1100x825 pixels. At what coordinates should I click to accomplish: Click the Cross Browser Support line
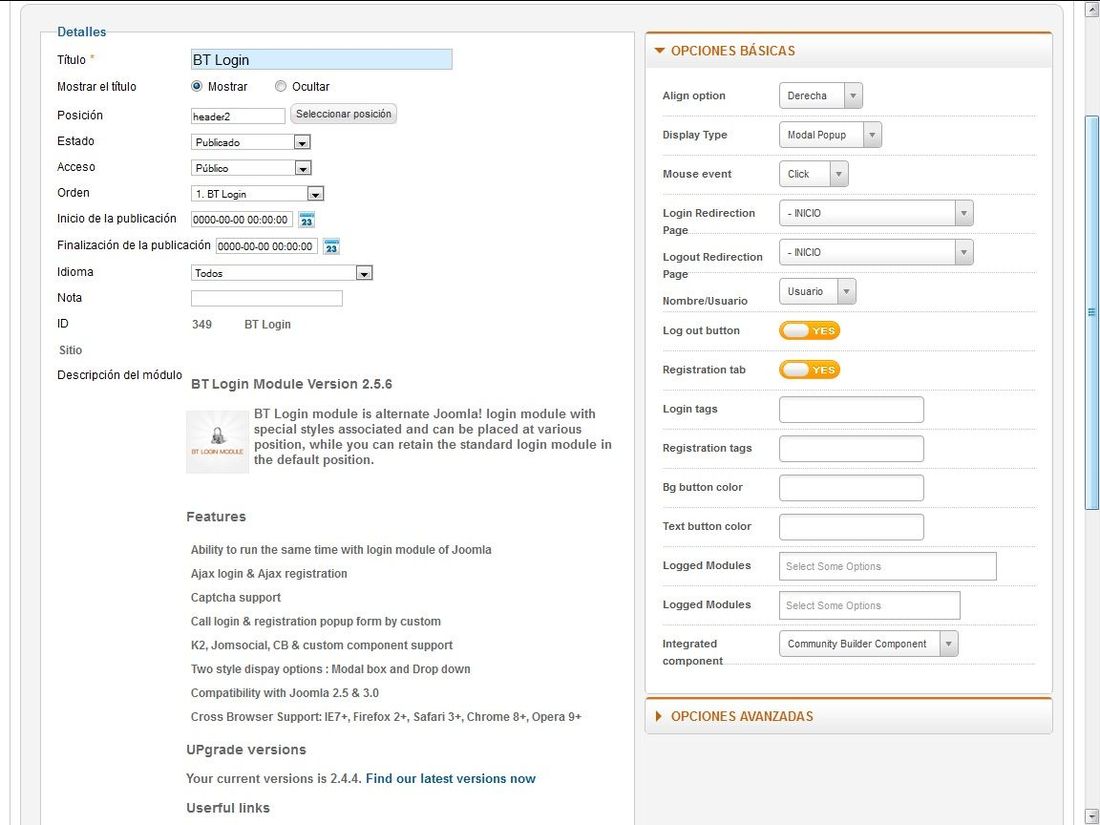[x=386, y=717]
